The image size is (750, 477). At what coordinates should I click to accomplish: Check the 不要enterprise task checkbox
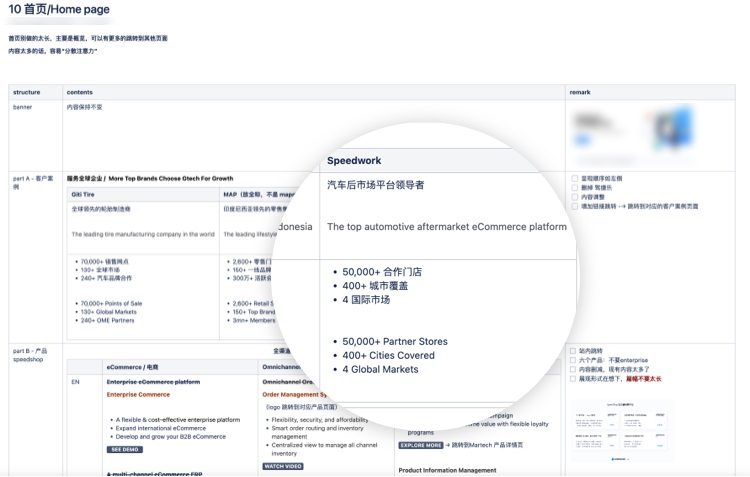pyautogui.click(x=572, y=360)
